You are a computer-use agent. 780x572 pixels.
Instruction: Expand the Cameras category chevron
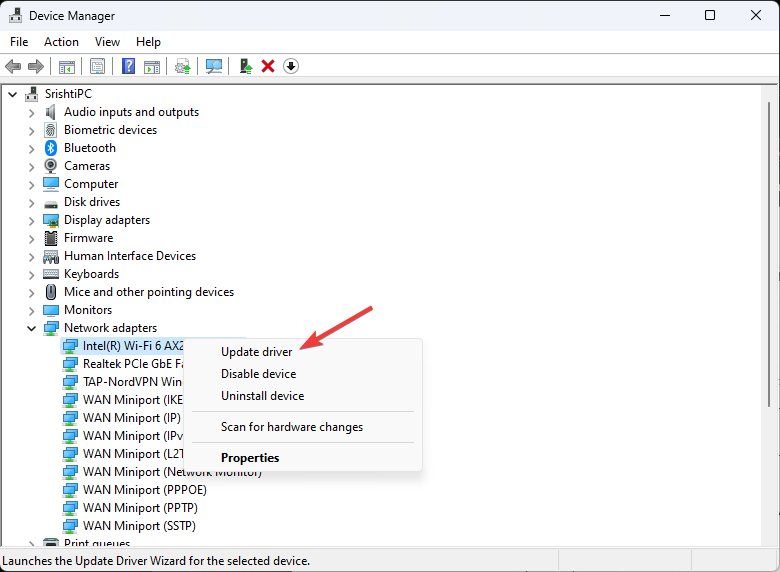[x=31, y=167]
